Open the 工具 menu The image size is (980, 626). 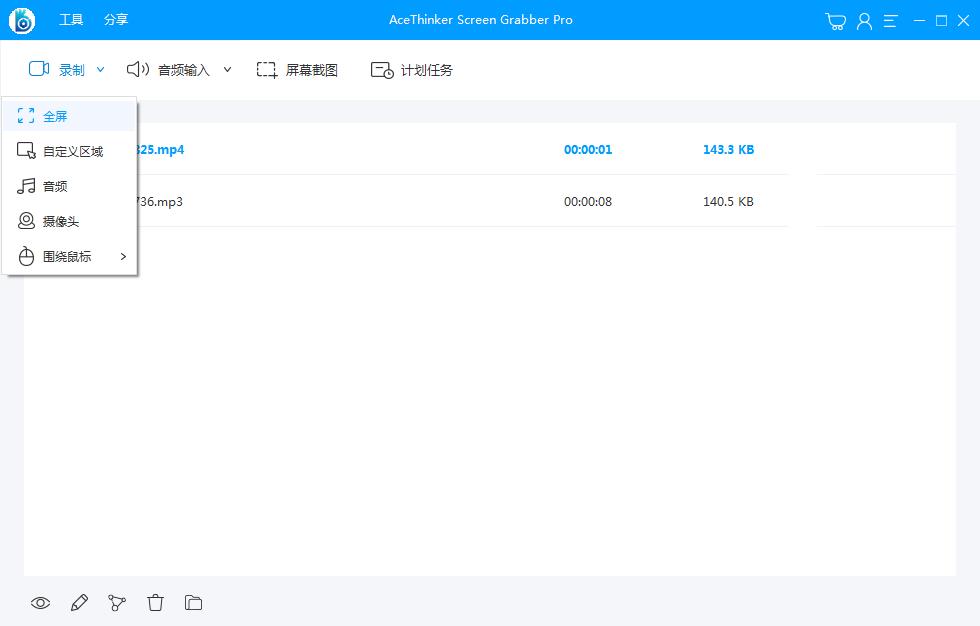click(71, 20)
